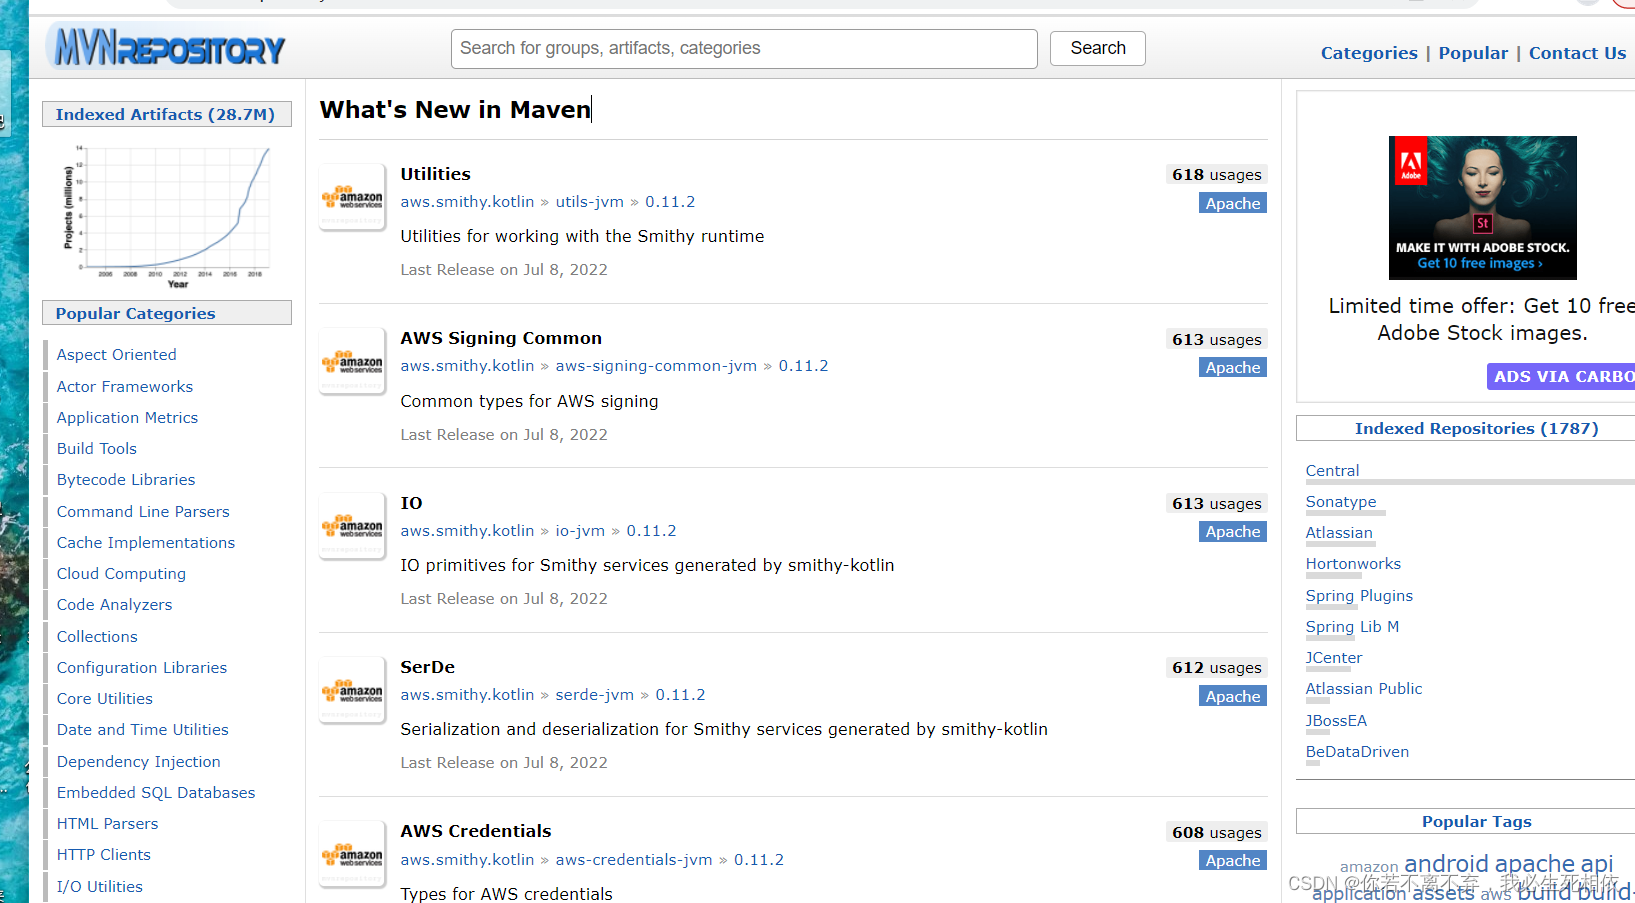Open Bytecode Libraries category

tap(126, 479)
